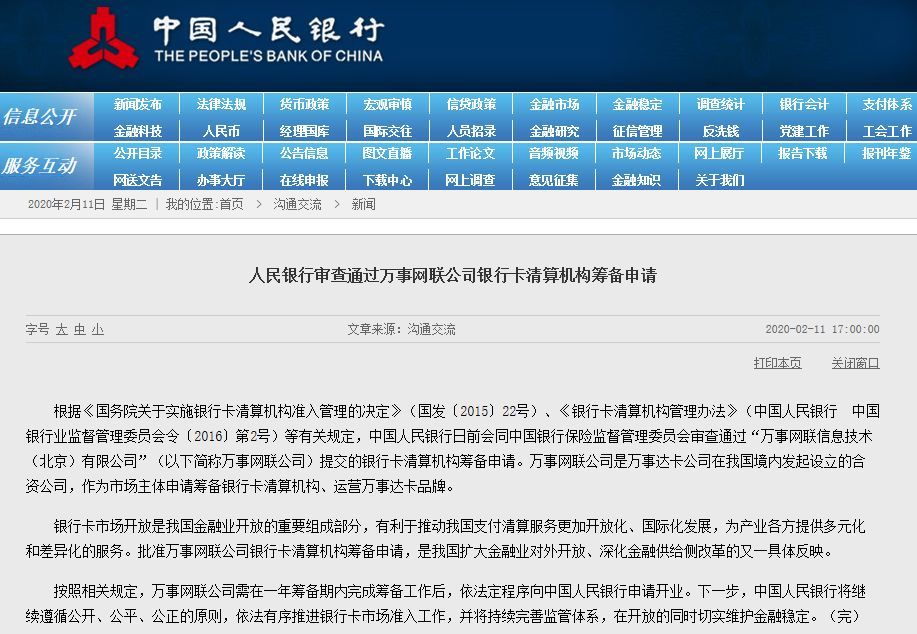Click the 打印本页 link
This screenshot has height=634, width=917.
pos(777,363)
